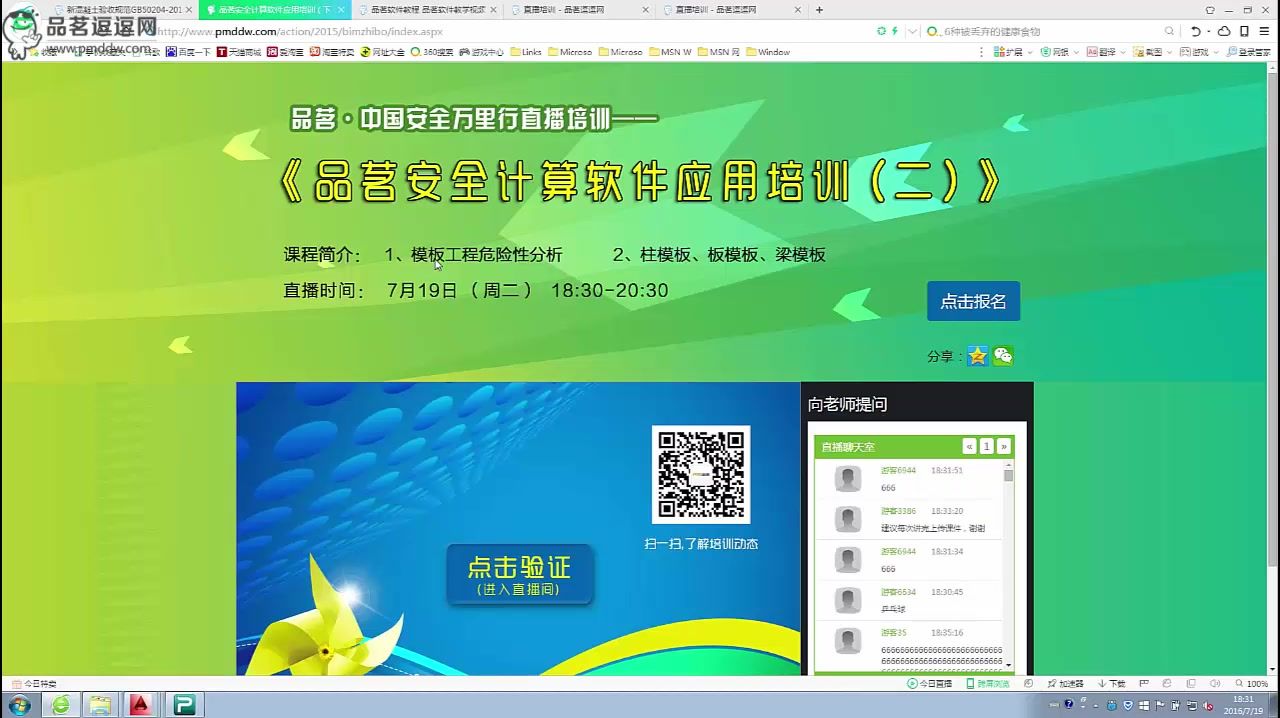
Task: Open the 翻译 translate dropdown
Action: (x=1105, y=52)
